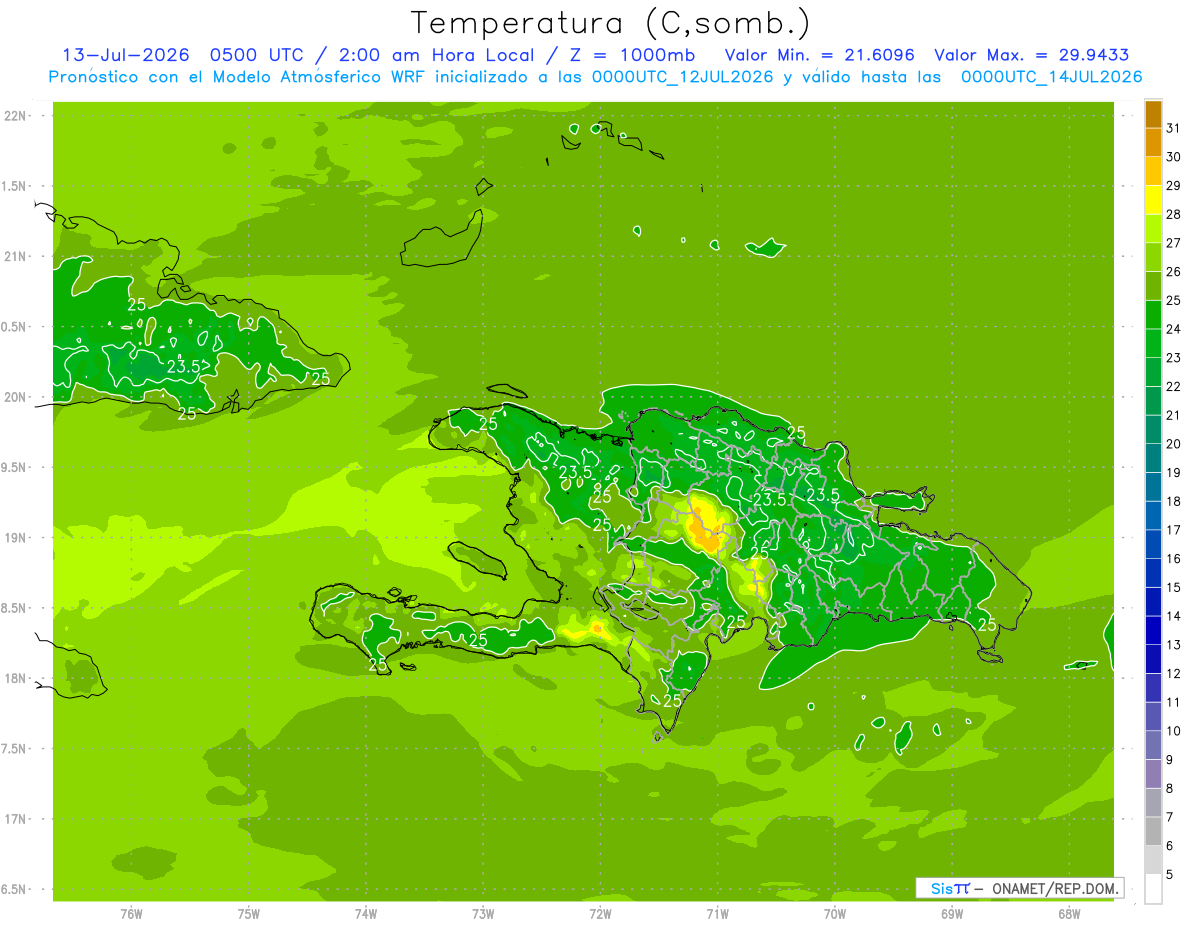Select the '13-Jul-2026' date text
Viewport: 1200px width, 927px height.
[126, 55]
